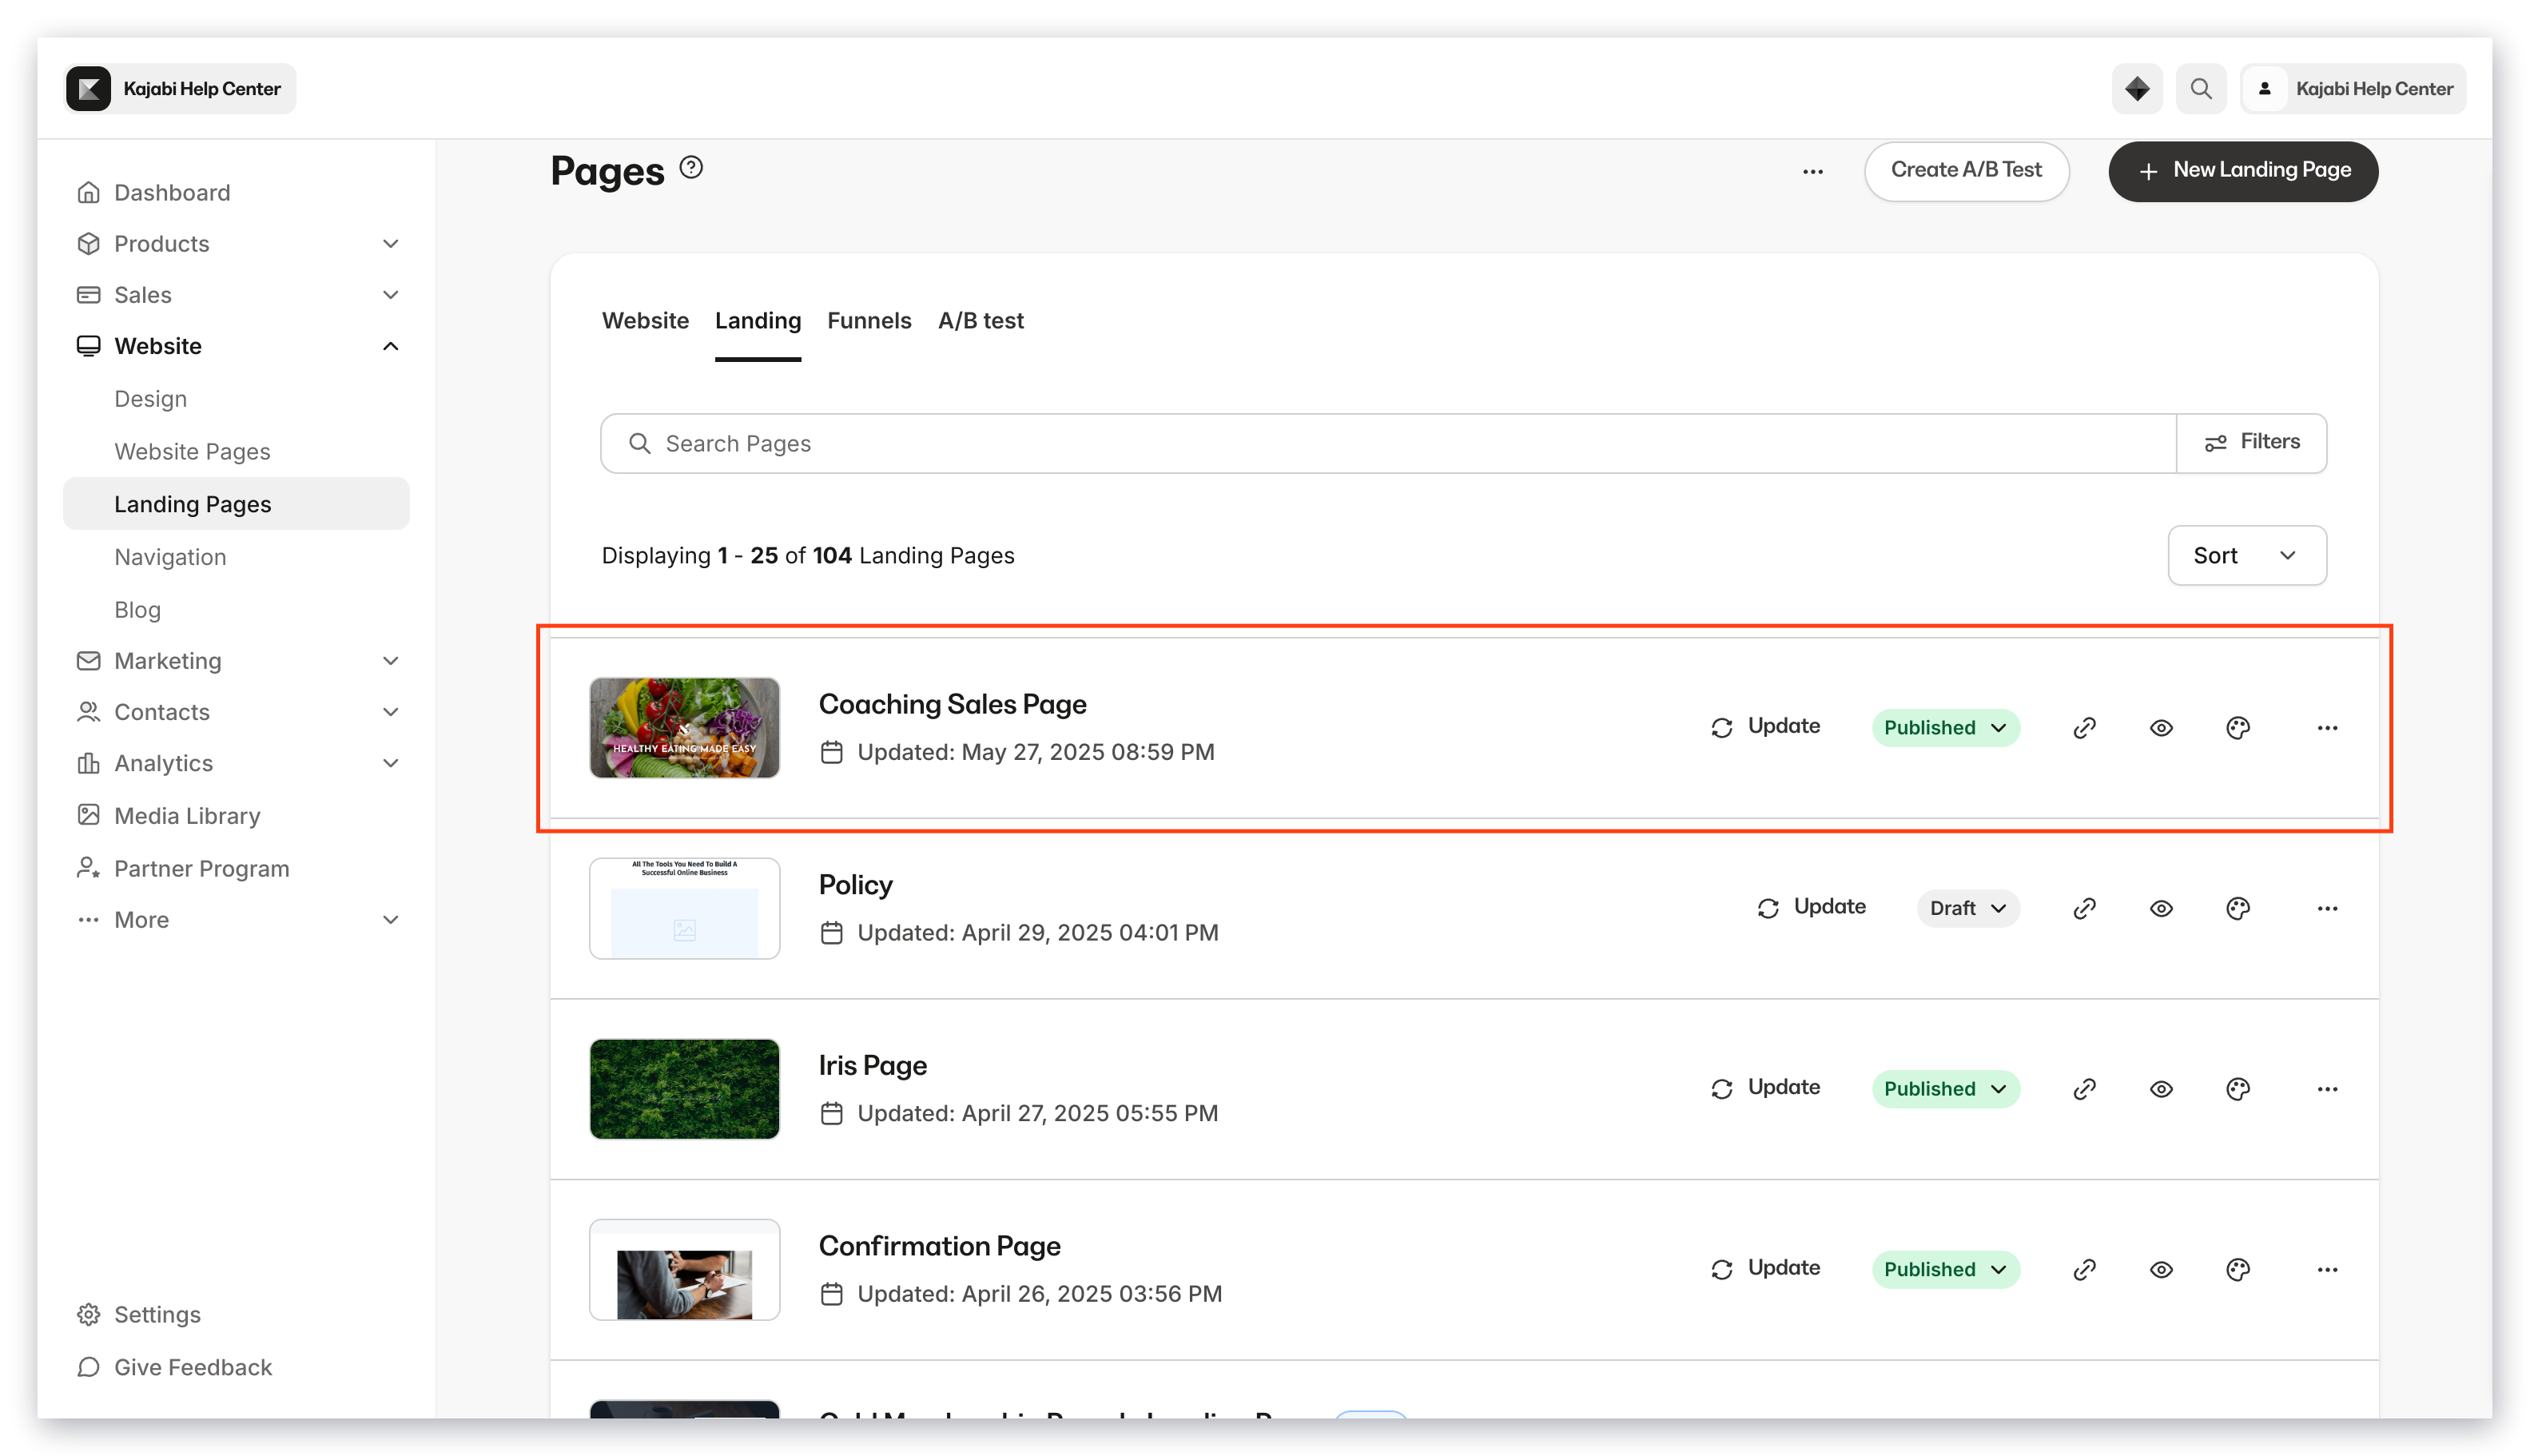Open Published status dropdown for Confirmation Page
The width and height of the screenshot is (2530, 1456).
[1944, 1269]
